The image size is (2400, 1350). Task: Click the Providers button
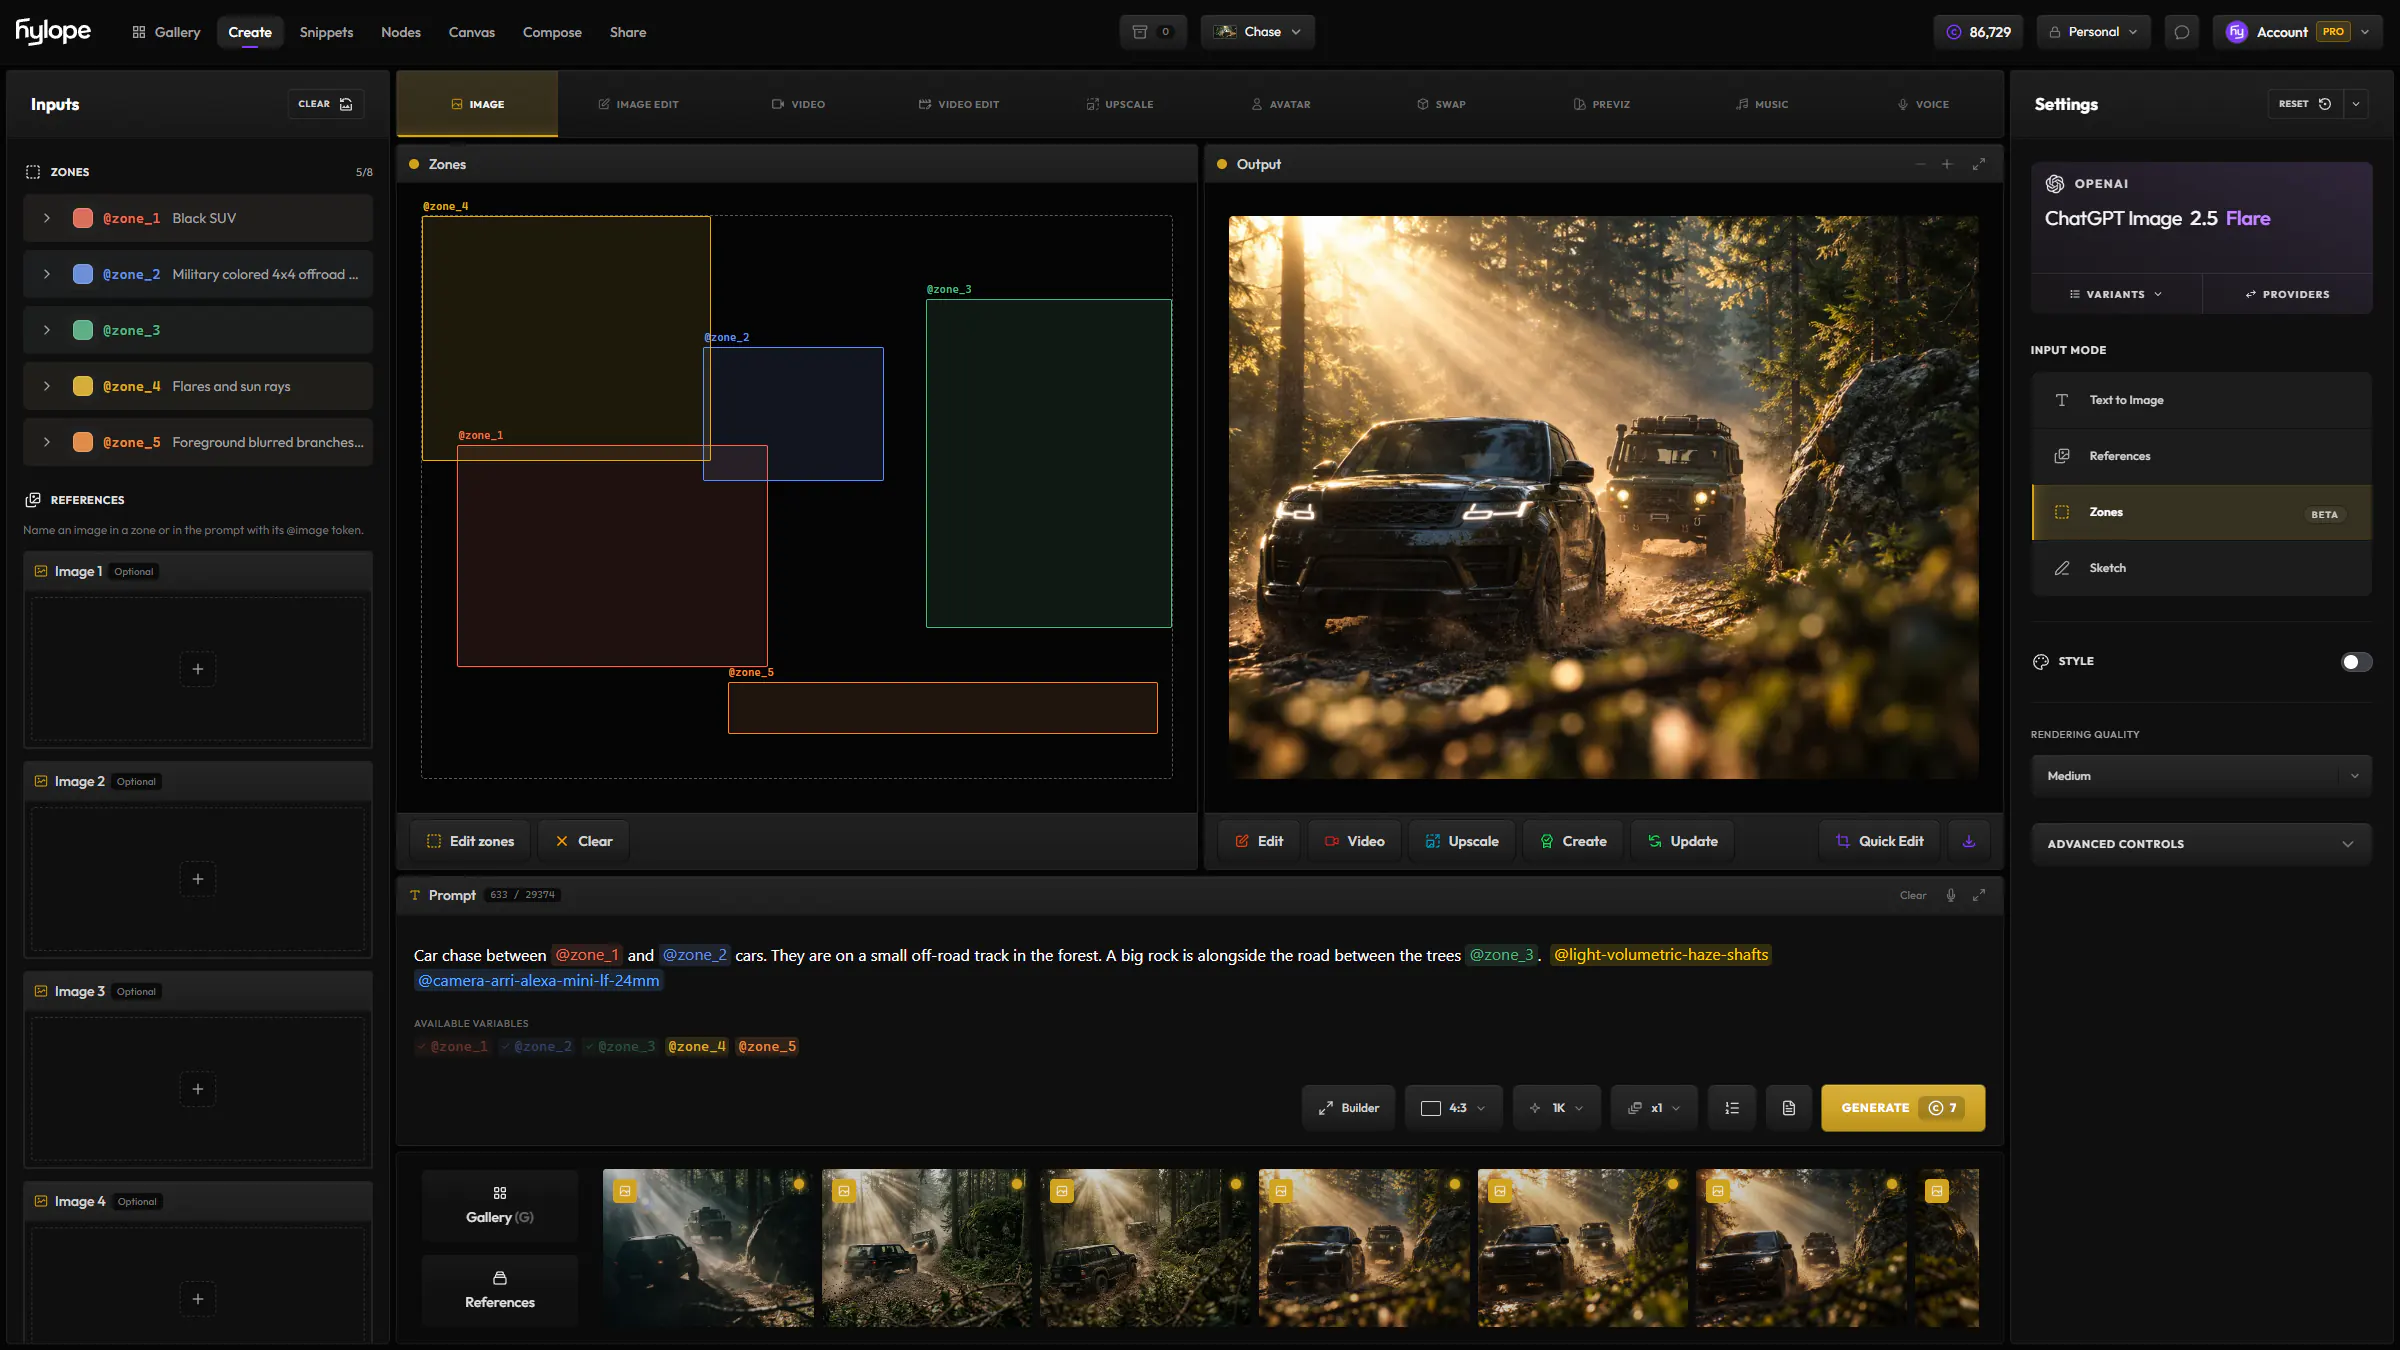2288,294
